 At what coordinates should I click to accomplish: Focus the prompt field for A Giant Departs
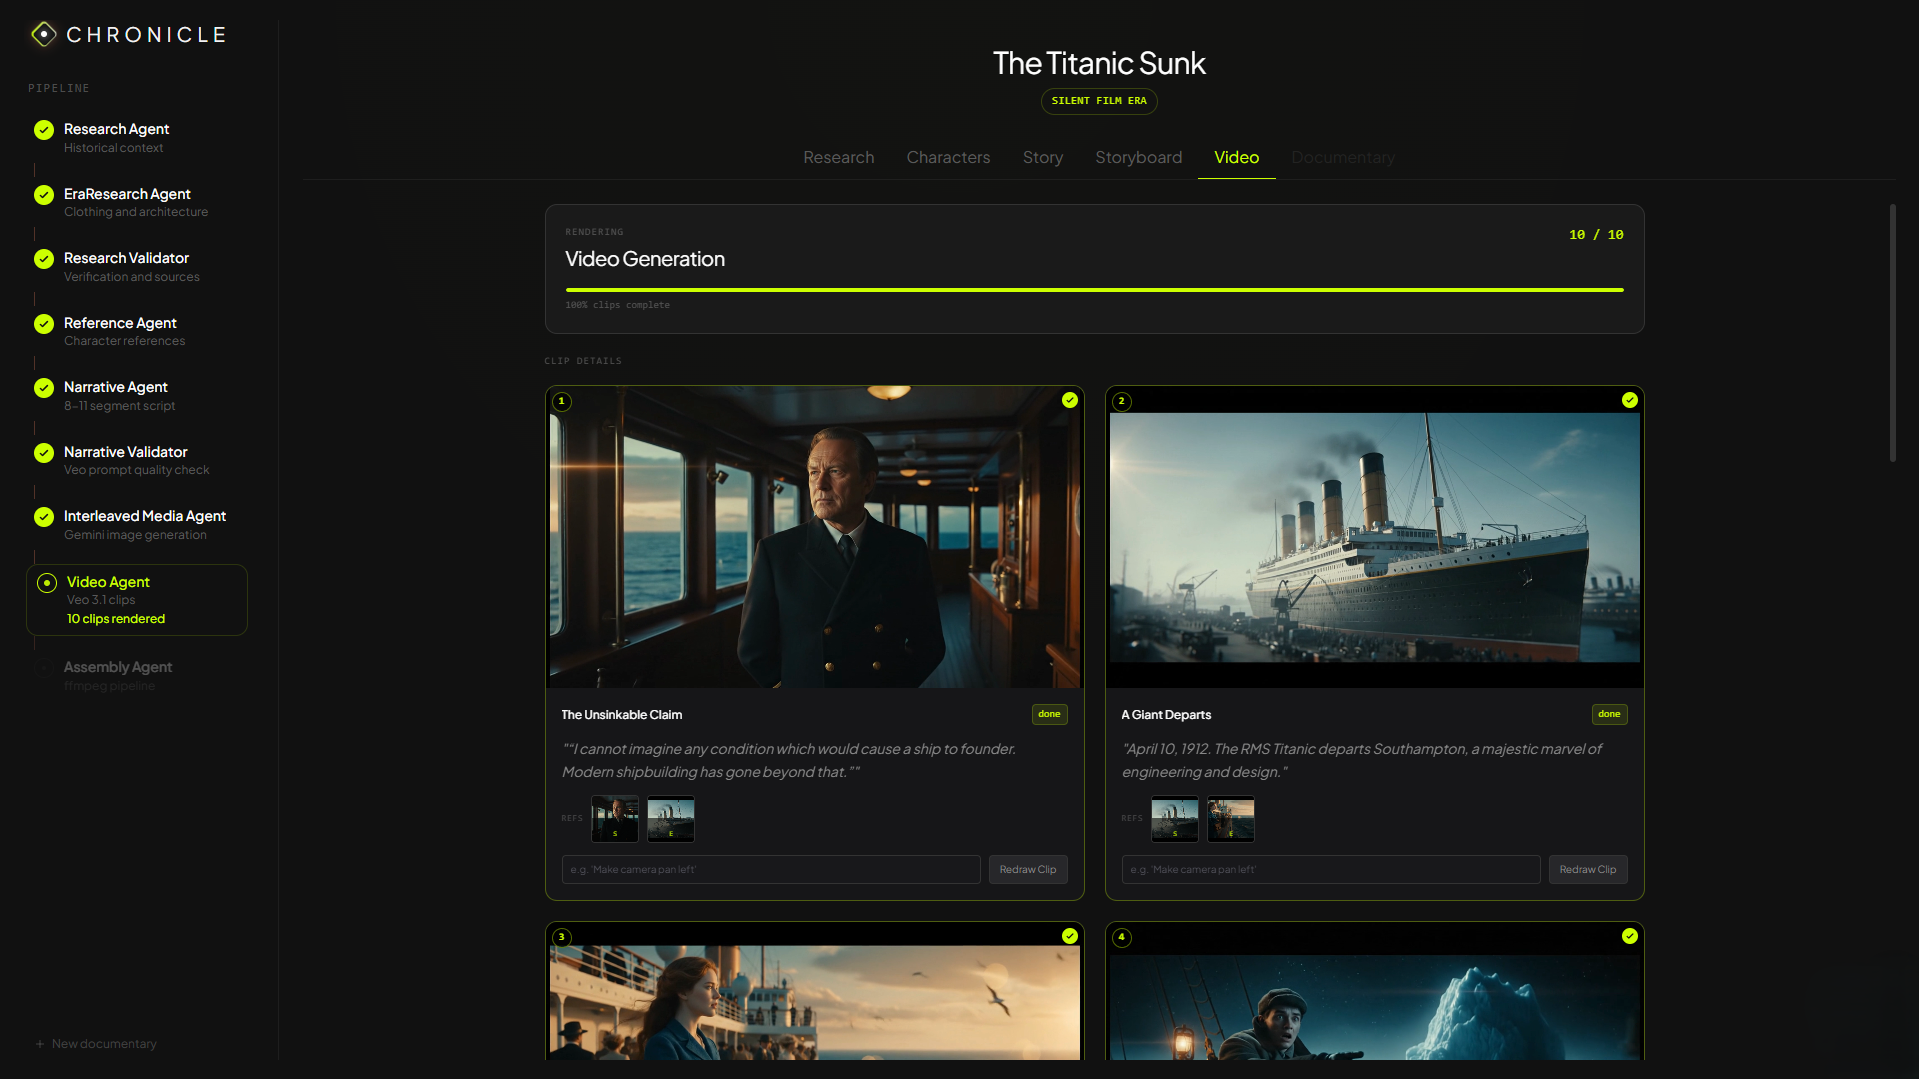click(x=1331, y=870)
